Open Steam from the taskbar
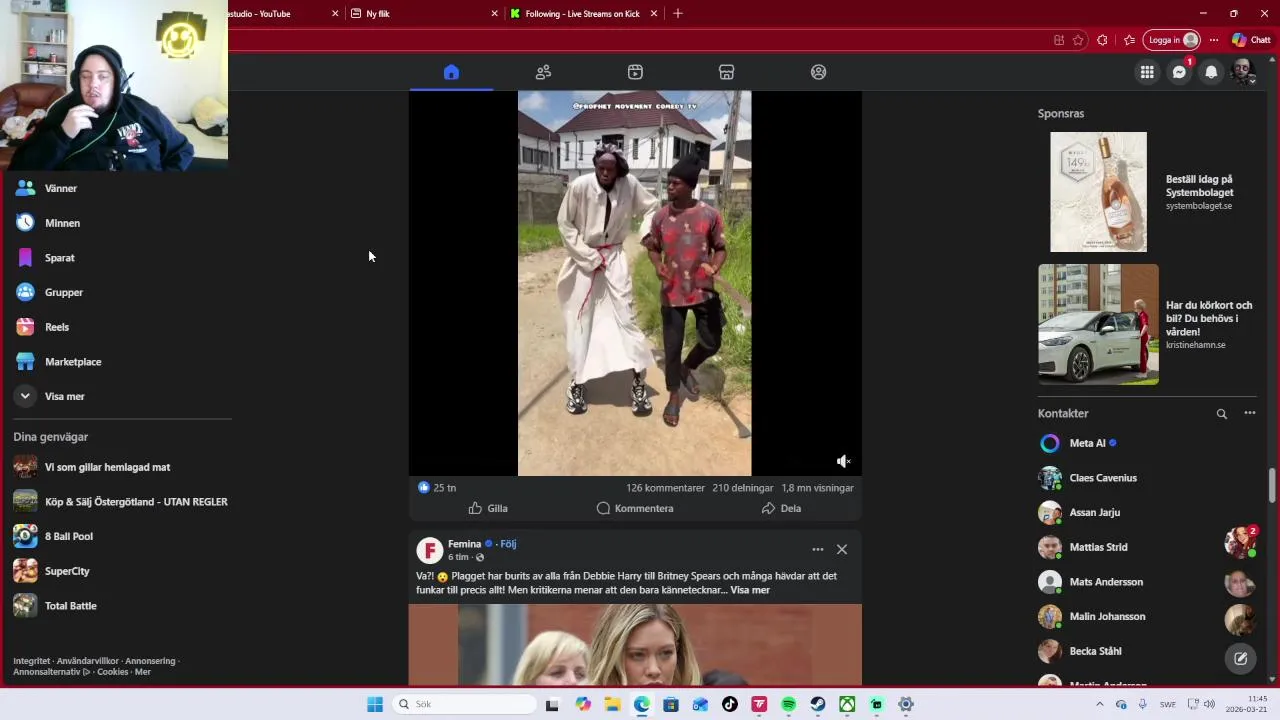 (818, 704)
